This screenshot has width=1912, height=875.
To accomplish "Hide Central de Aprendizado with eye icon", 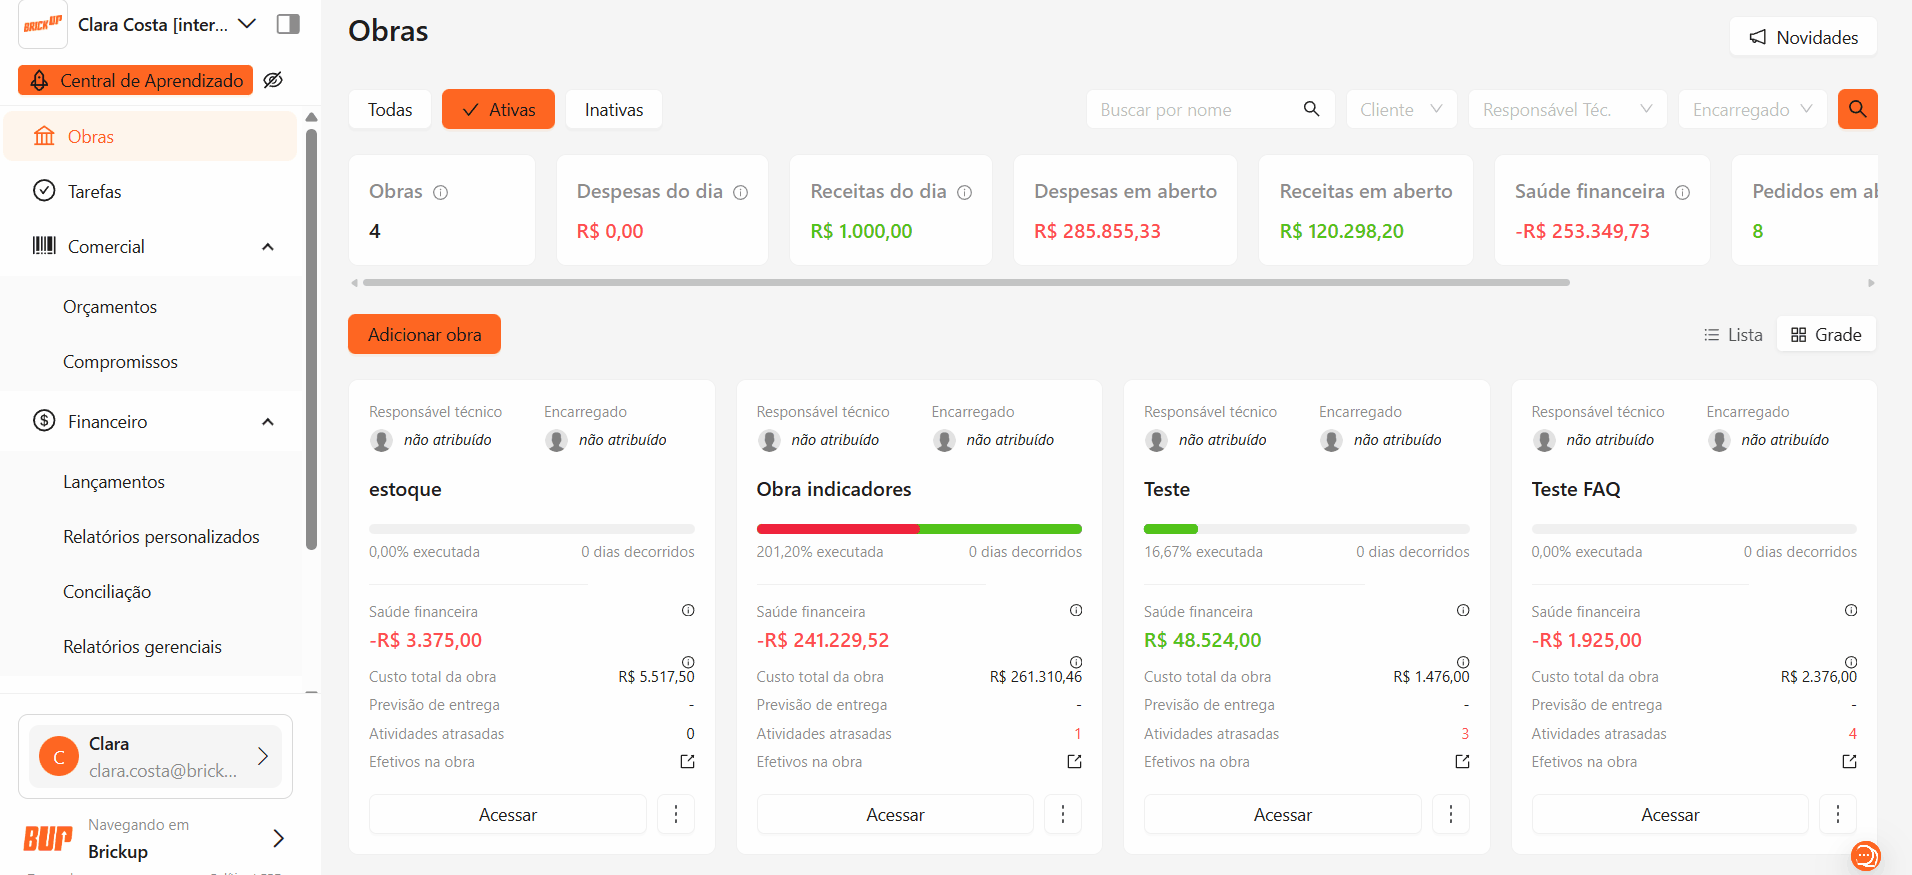I will (x=273, y=80).
